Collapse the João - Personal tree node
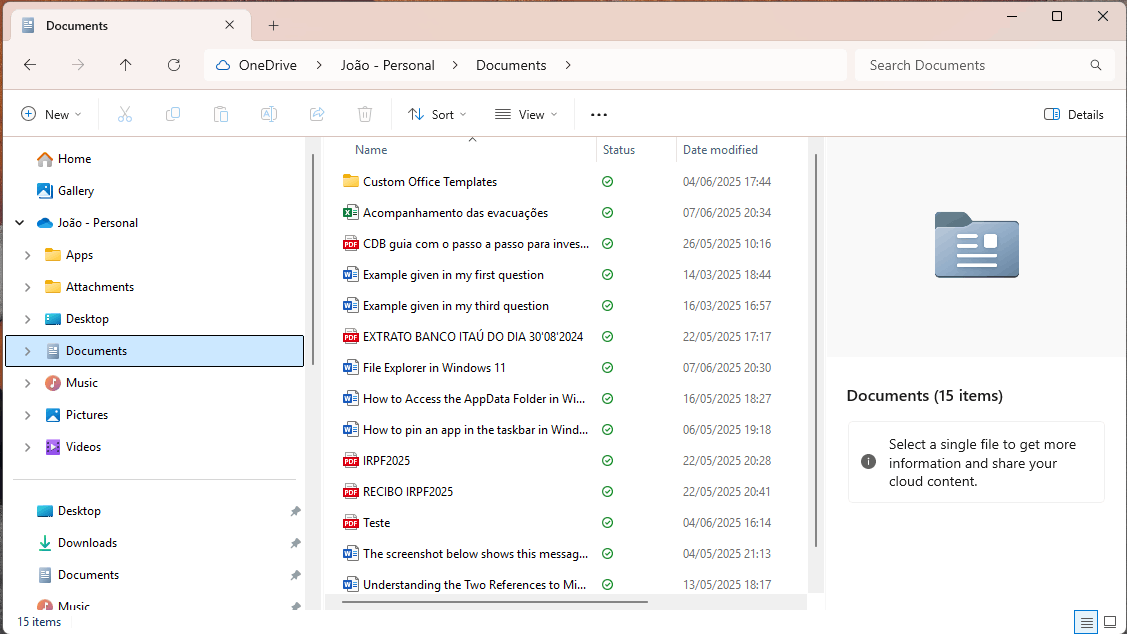Screen dimensions: 1127x634 [x=20, y=223]
